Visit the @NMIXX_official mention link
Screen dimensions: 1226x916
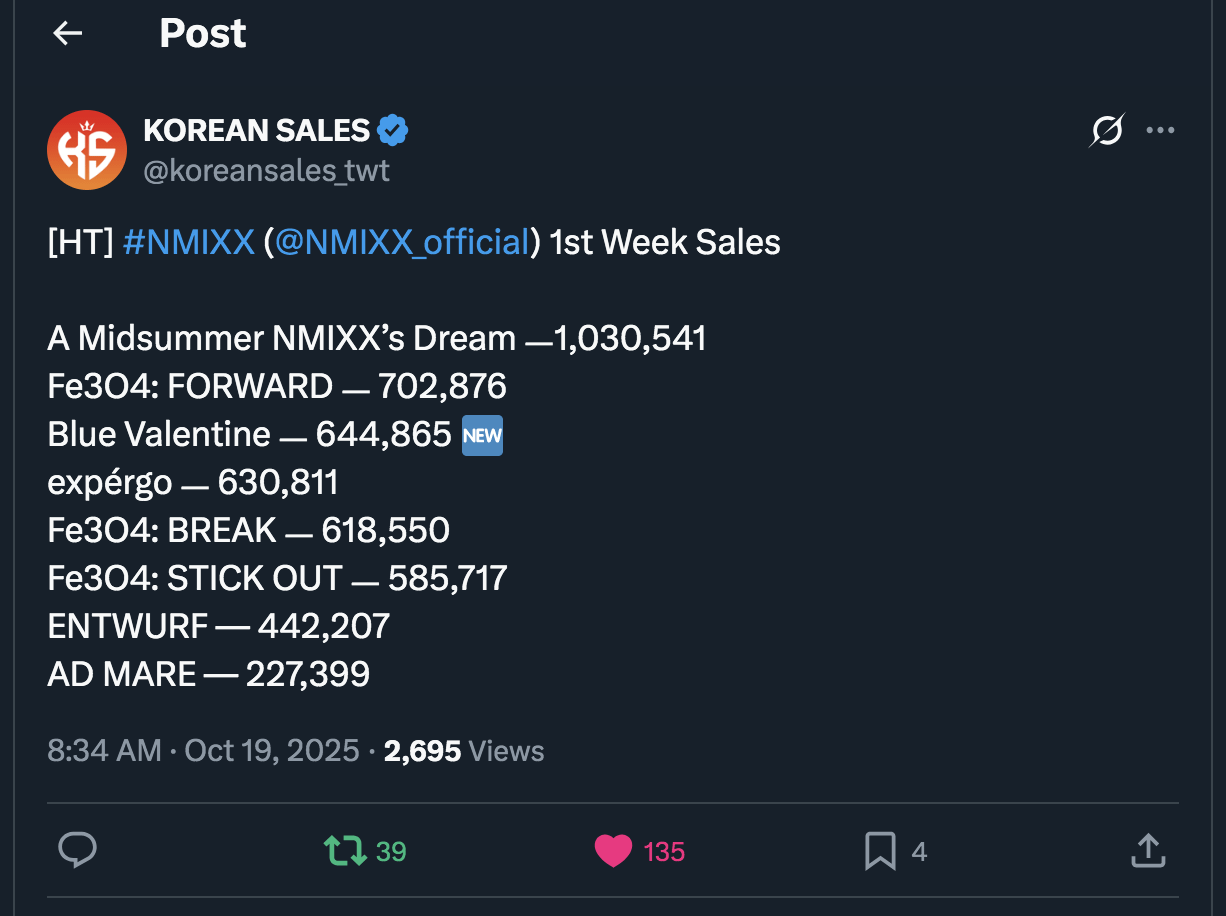pos(401,242)
